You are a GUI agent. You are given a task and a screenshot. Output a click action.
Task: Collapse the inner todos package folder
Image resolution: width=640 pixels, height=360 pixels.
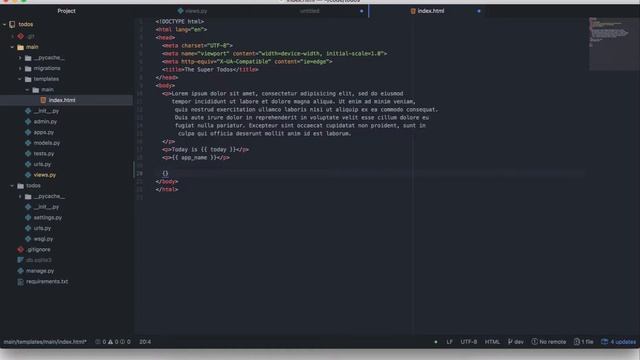[12, 186]
